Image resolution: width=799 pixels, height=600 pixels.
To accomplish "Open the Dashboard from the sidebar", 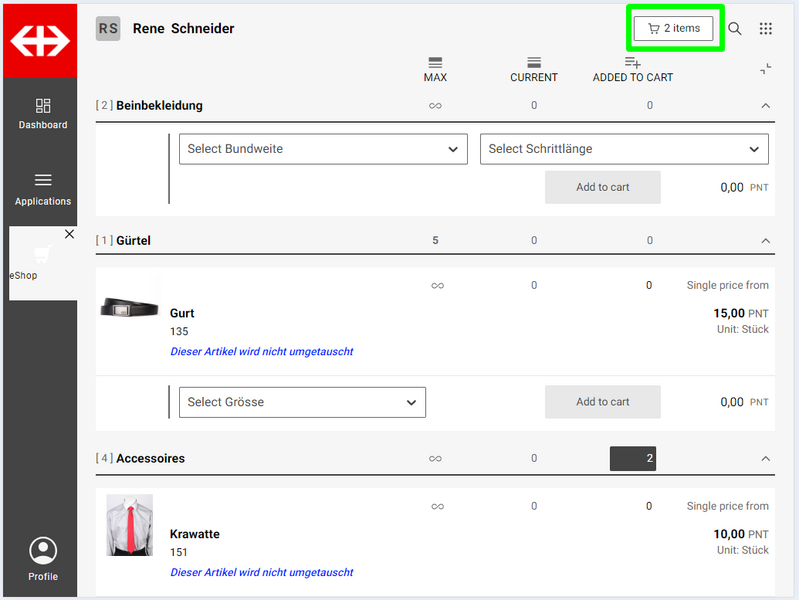I will (43, 114).
